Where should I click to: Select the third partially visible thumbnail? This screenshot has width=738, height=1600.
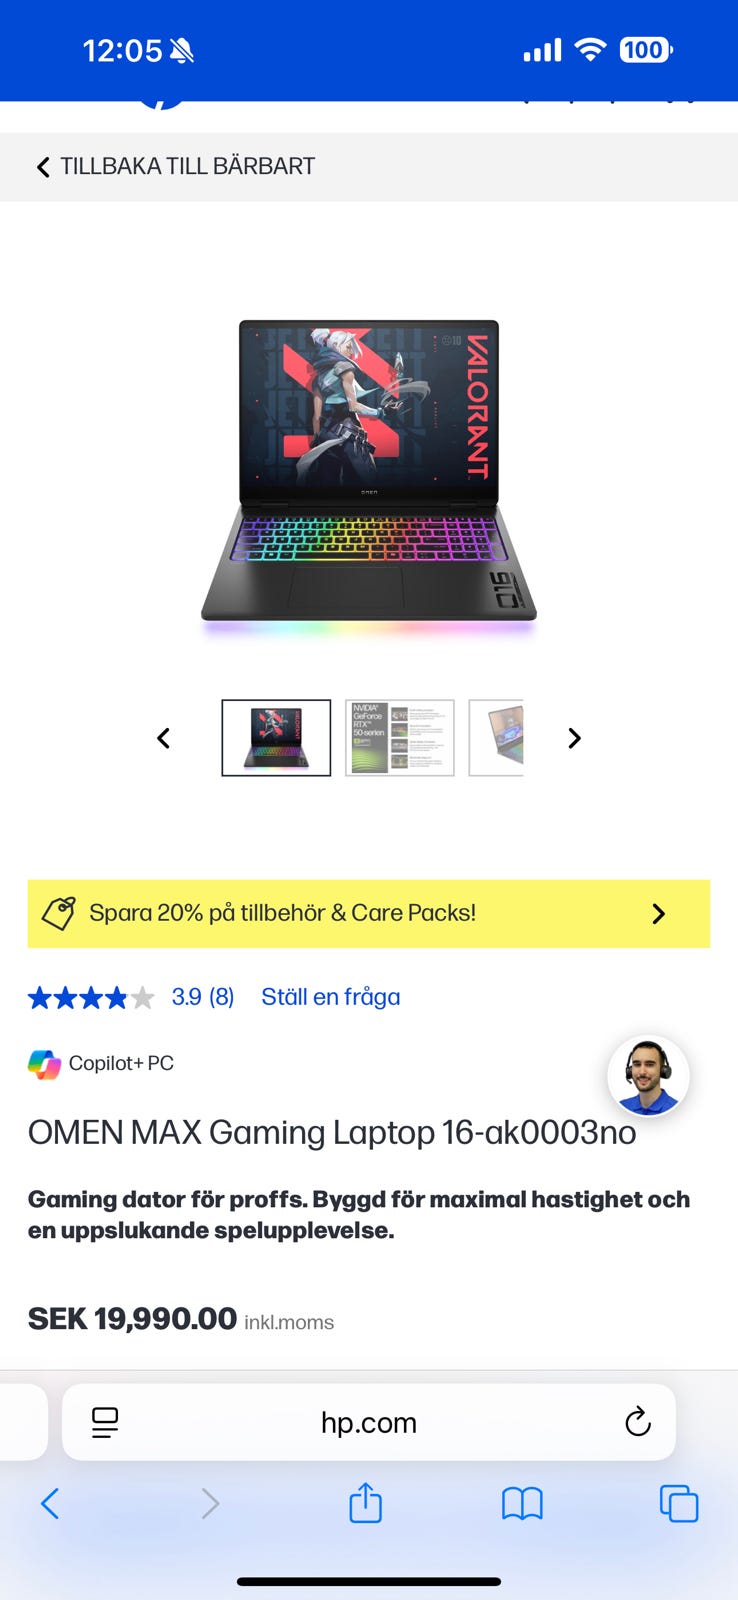[496, 738]
